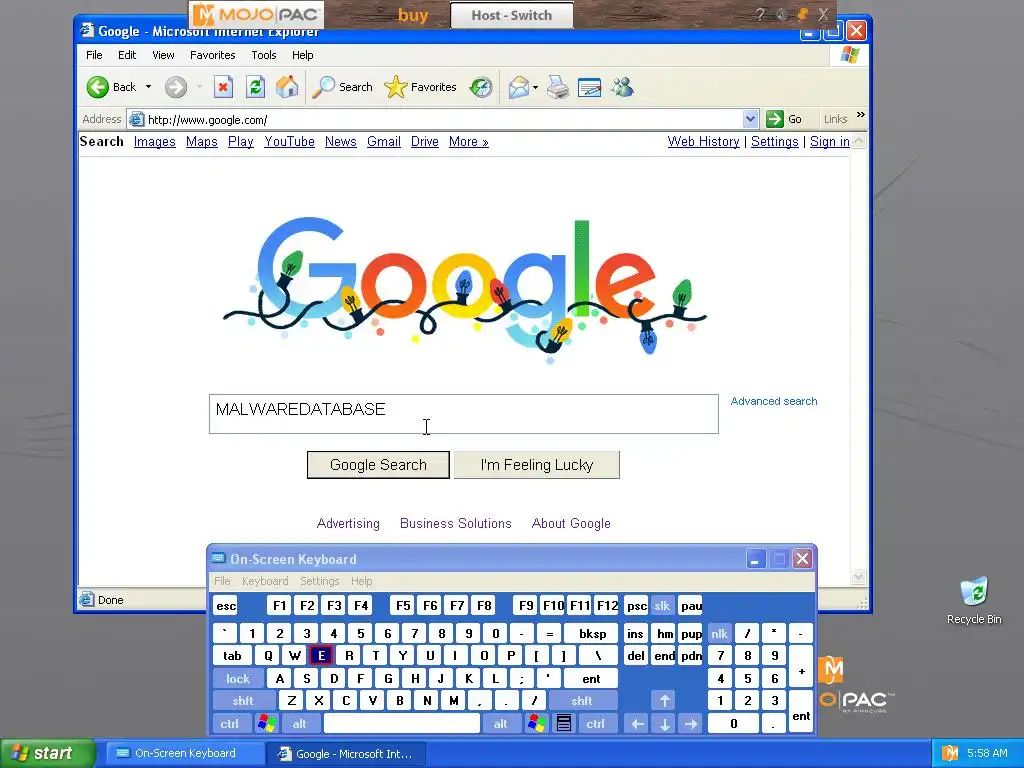
Task: Expand the Back button history dropdown arrow
Action: coord(148,87)
